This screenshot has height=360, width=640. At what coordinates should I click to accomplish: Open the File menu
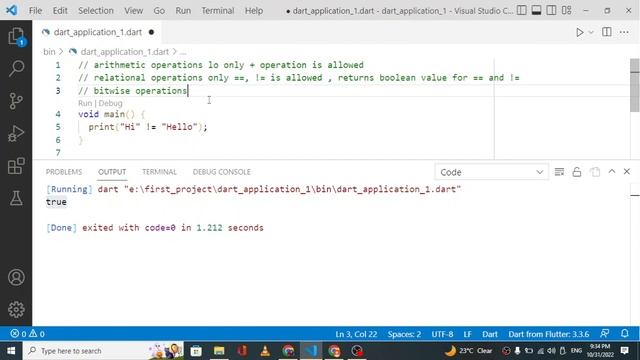pyautogui.click(x=35, y=11)
